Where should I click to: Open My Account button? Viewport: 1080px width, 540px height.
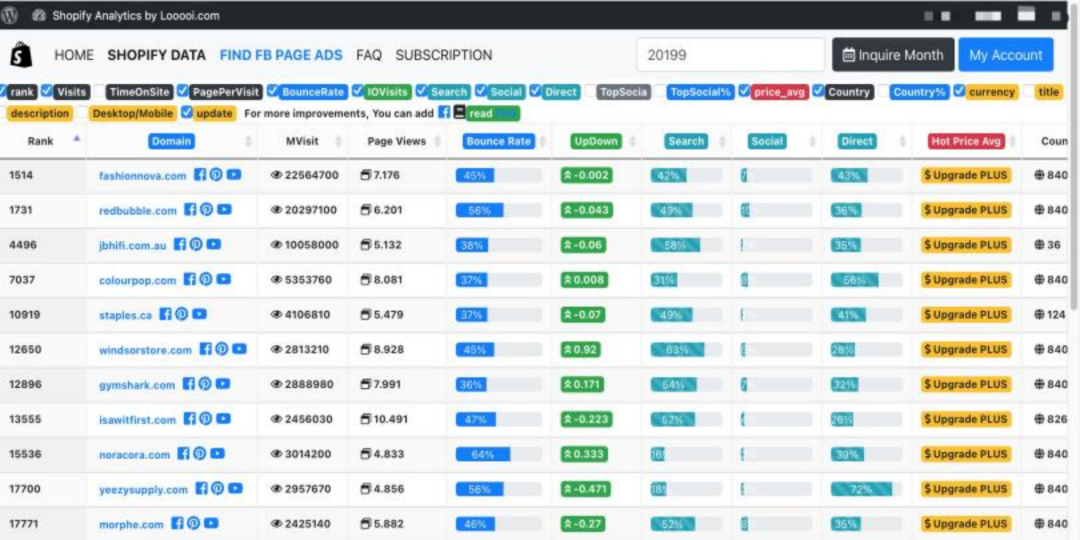(1006, 55)
